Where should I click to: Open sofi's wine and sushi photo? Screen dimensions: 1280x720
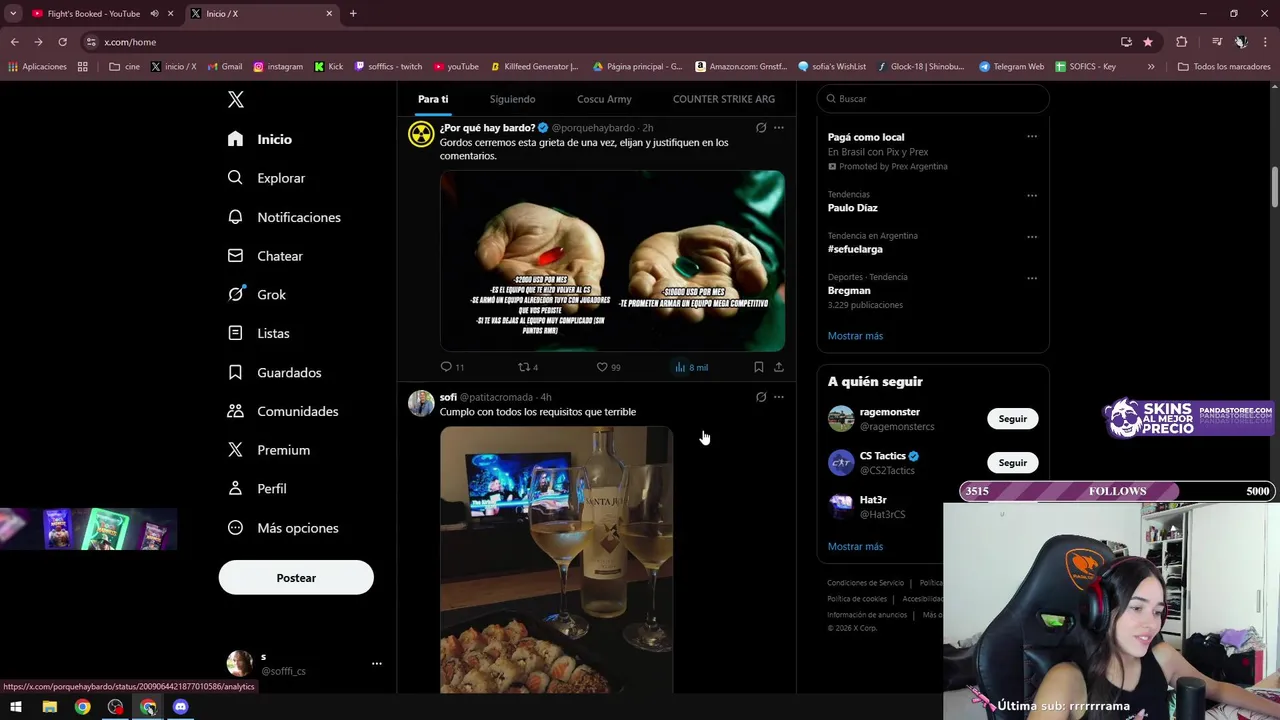(556, 560)
